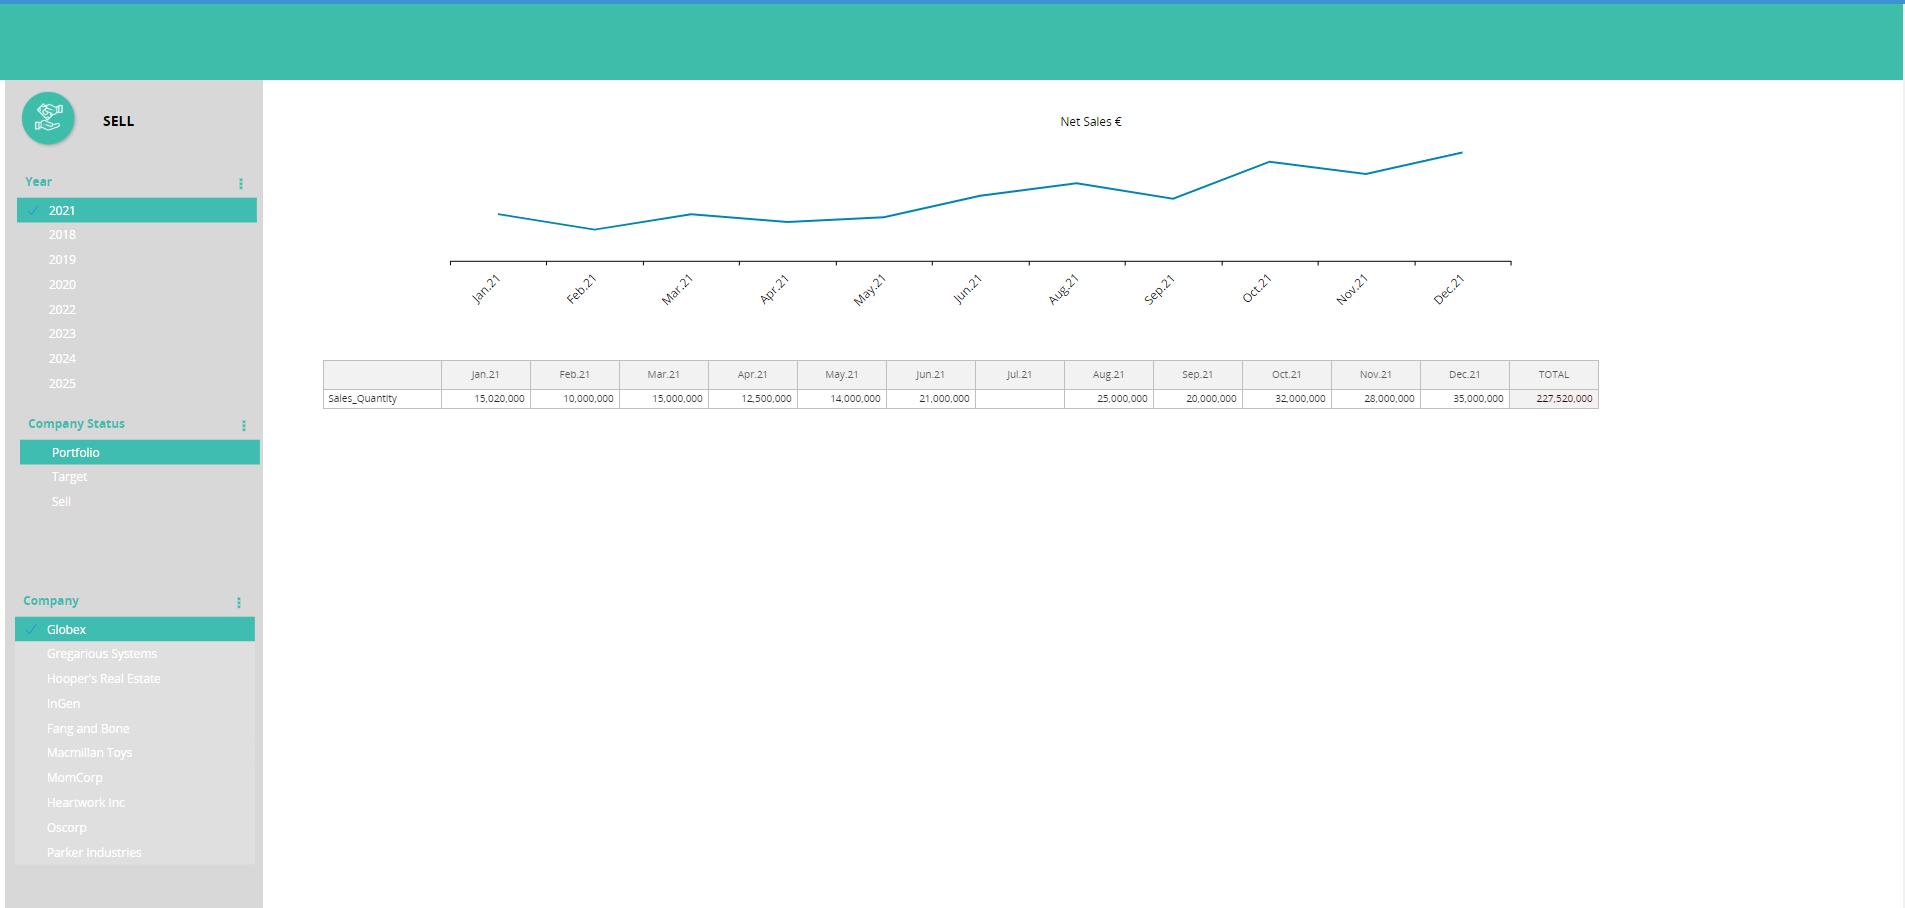Click the Dec.21 point on chart line
This screenshot has height=908, width=1905.
pyautogui.click(x=1461, y=153)
